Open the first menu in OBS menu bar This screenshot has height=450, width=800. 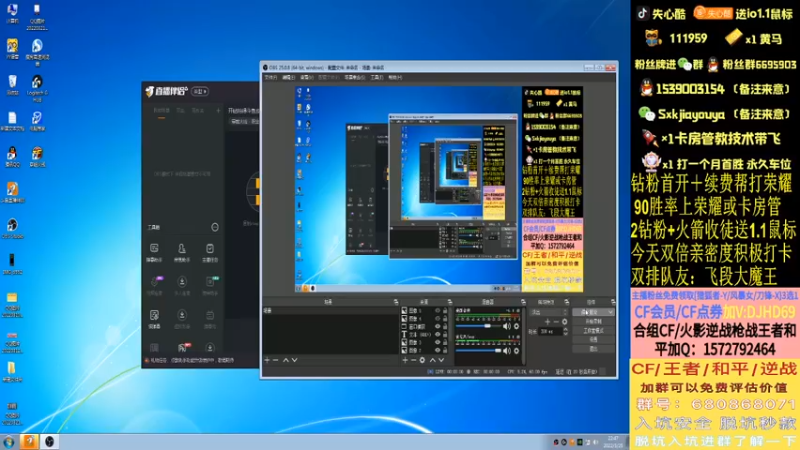pos(271,78)
